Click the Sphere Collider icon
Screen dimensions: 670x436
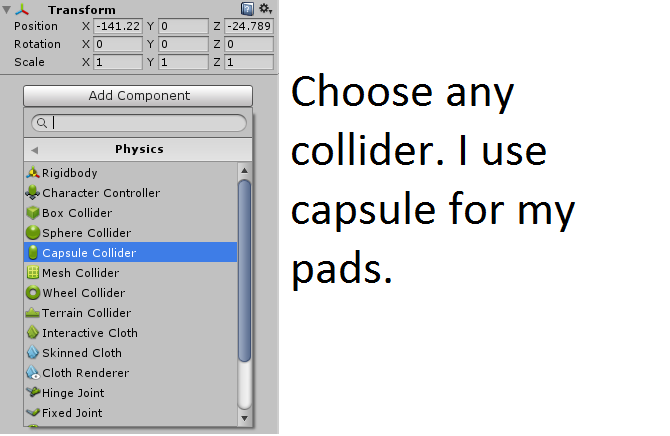tap(33, 233)
